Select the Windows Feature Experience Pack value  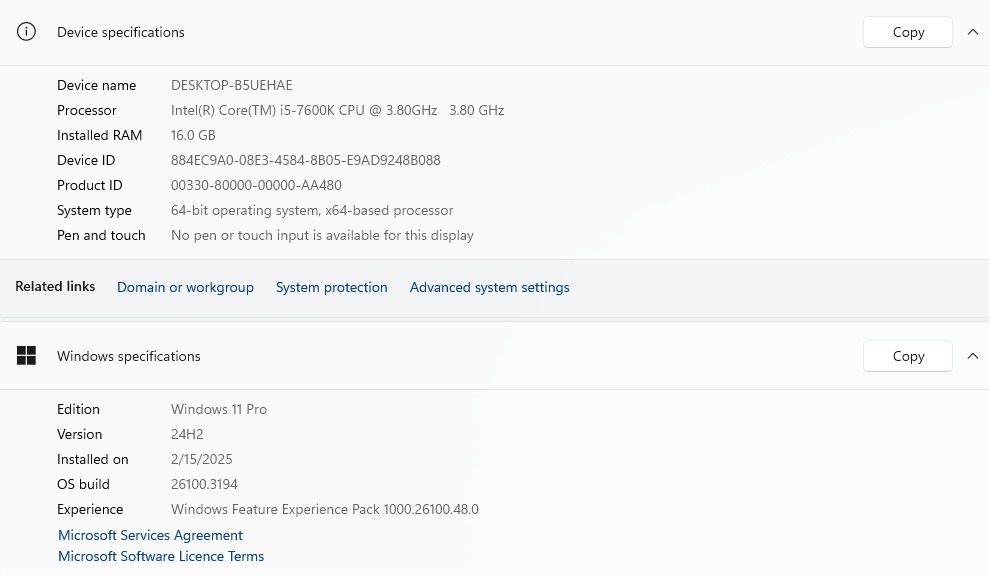(x=324, y=509)
